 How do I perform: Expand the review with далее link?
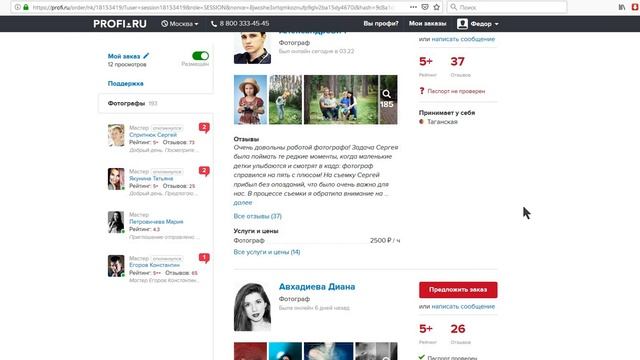[x=242, y=202]
